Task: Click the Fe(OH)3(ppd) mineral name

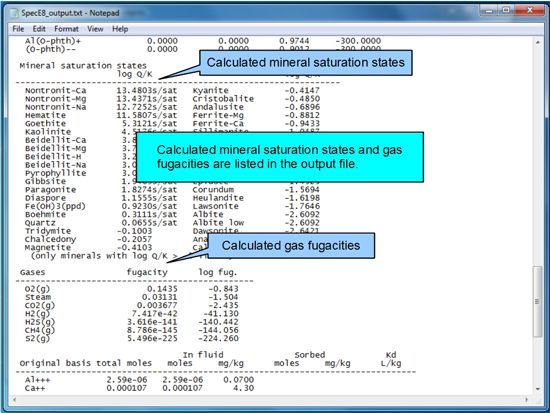Action: point(55,206)
